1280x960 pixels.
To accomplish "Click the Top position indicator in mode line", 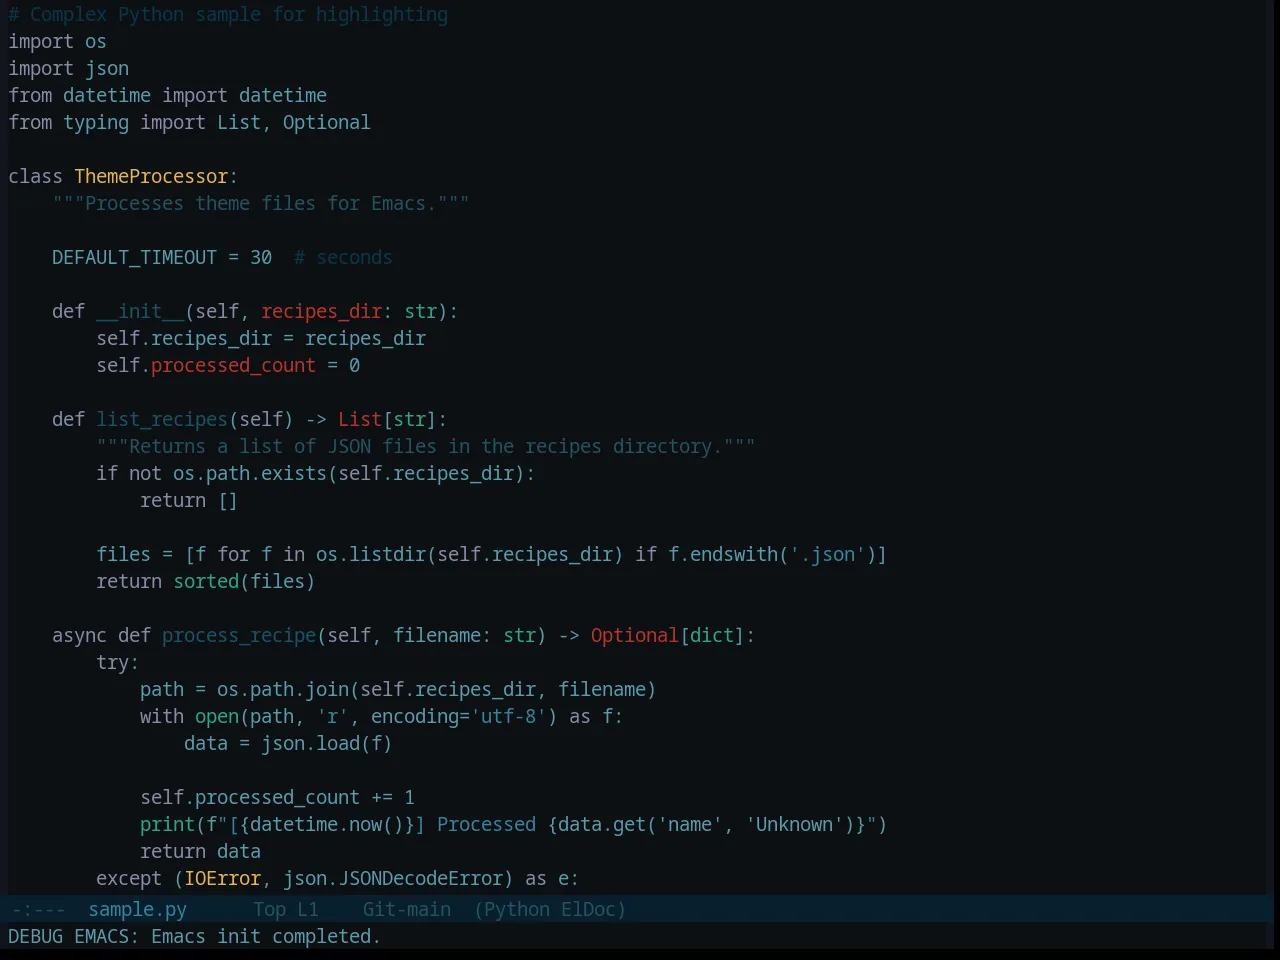I will (x=269, y=909).
